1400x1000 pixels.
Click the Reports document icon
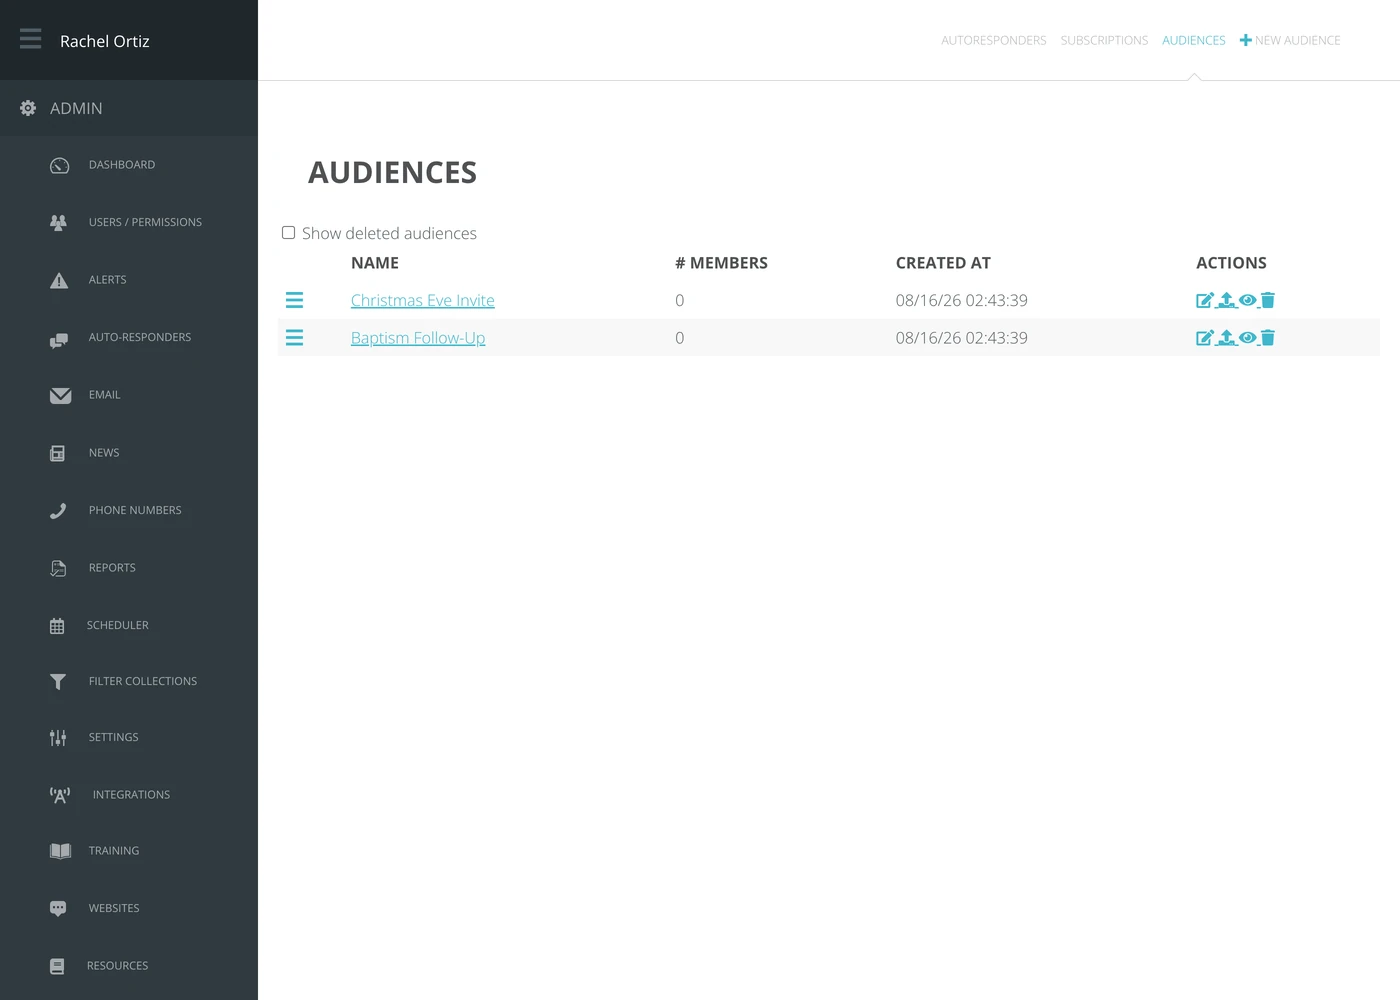58,568
